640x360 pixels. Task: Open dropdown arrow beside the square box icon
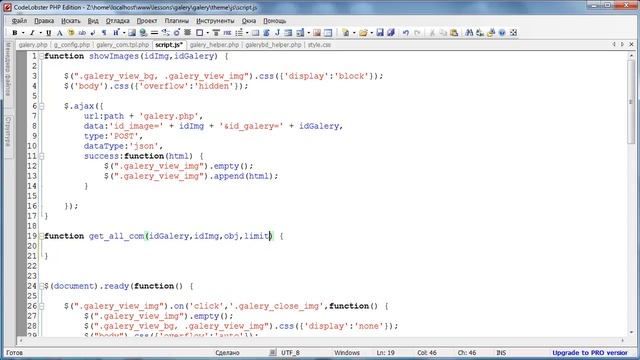[207, 33]
